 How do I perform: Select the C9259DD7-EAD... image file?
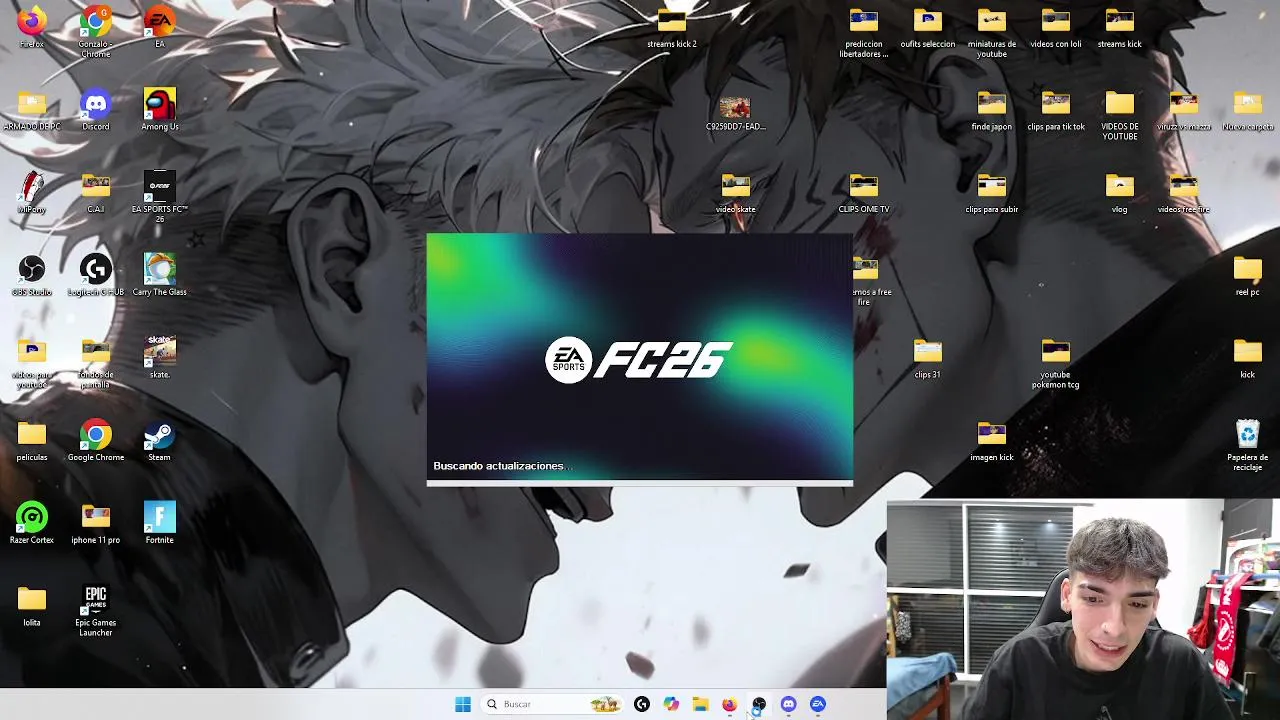pyautogui.click(x=736, y=113)
